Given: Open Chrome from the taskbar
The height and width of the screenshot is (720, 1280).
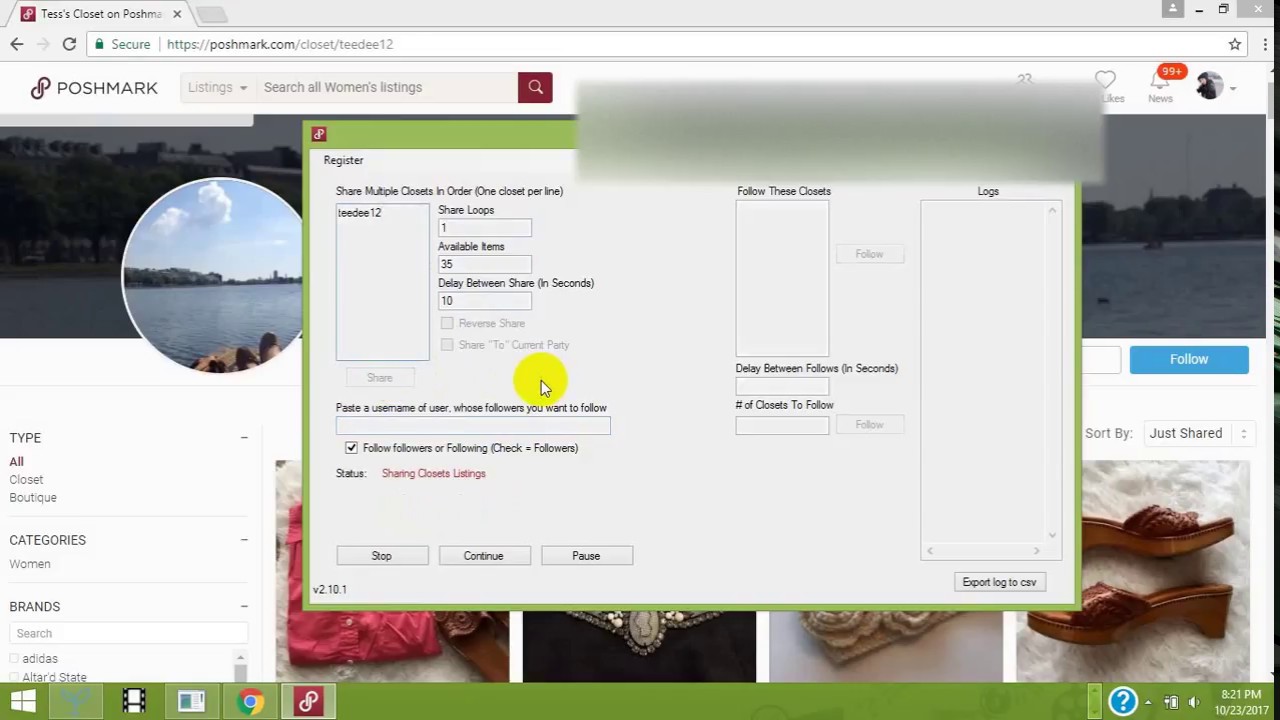Looking at the screenshot, I should [250, 701].
